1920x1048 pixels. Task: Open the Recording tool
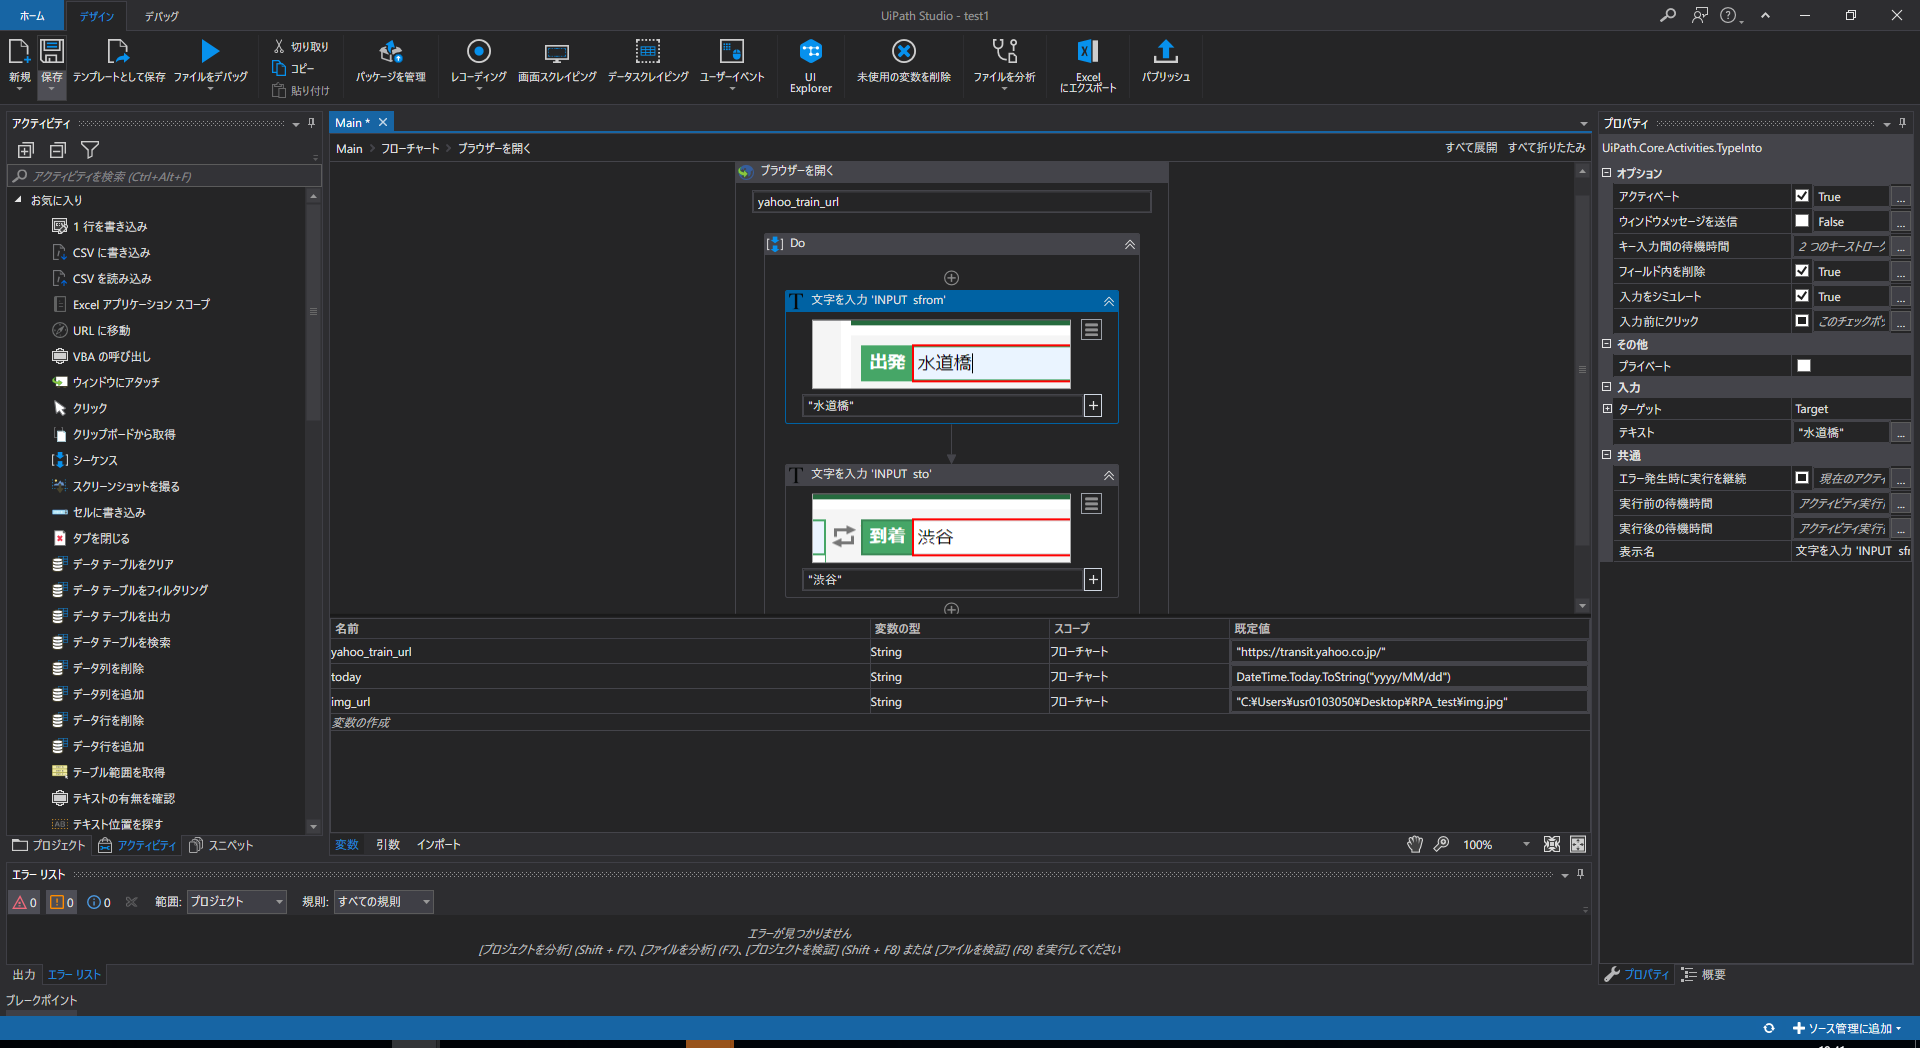click(x=479, y=51)
